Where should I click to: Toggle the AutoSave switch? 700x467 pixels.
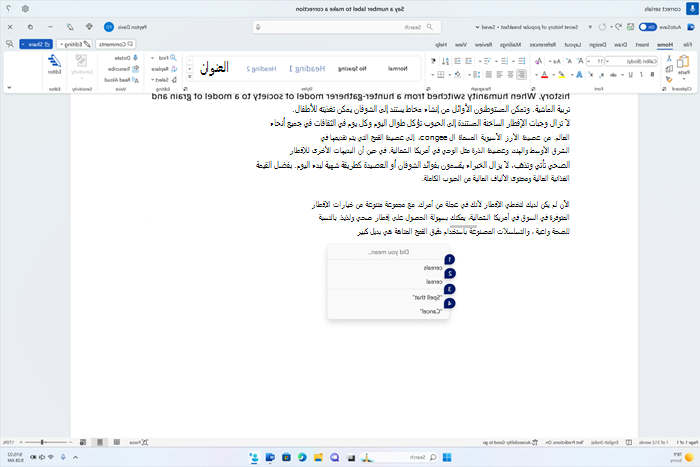pyautogui.click(x=647, y=27)
